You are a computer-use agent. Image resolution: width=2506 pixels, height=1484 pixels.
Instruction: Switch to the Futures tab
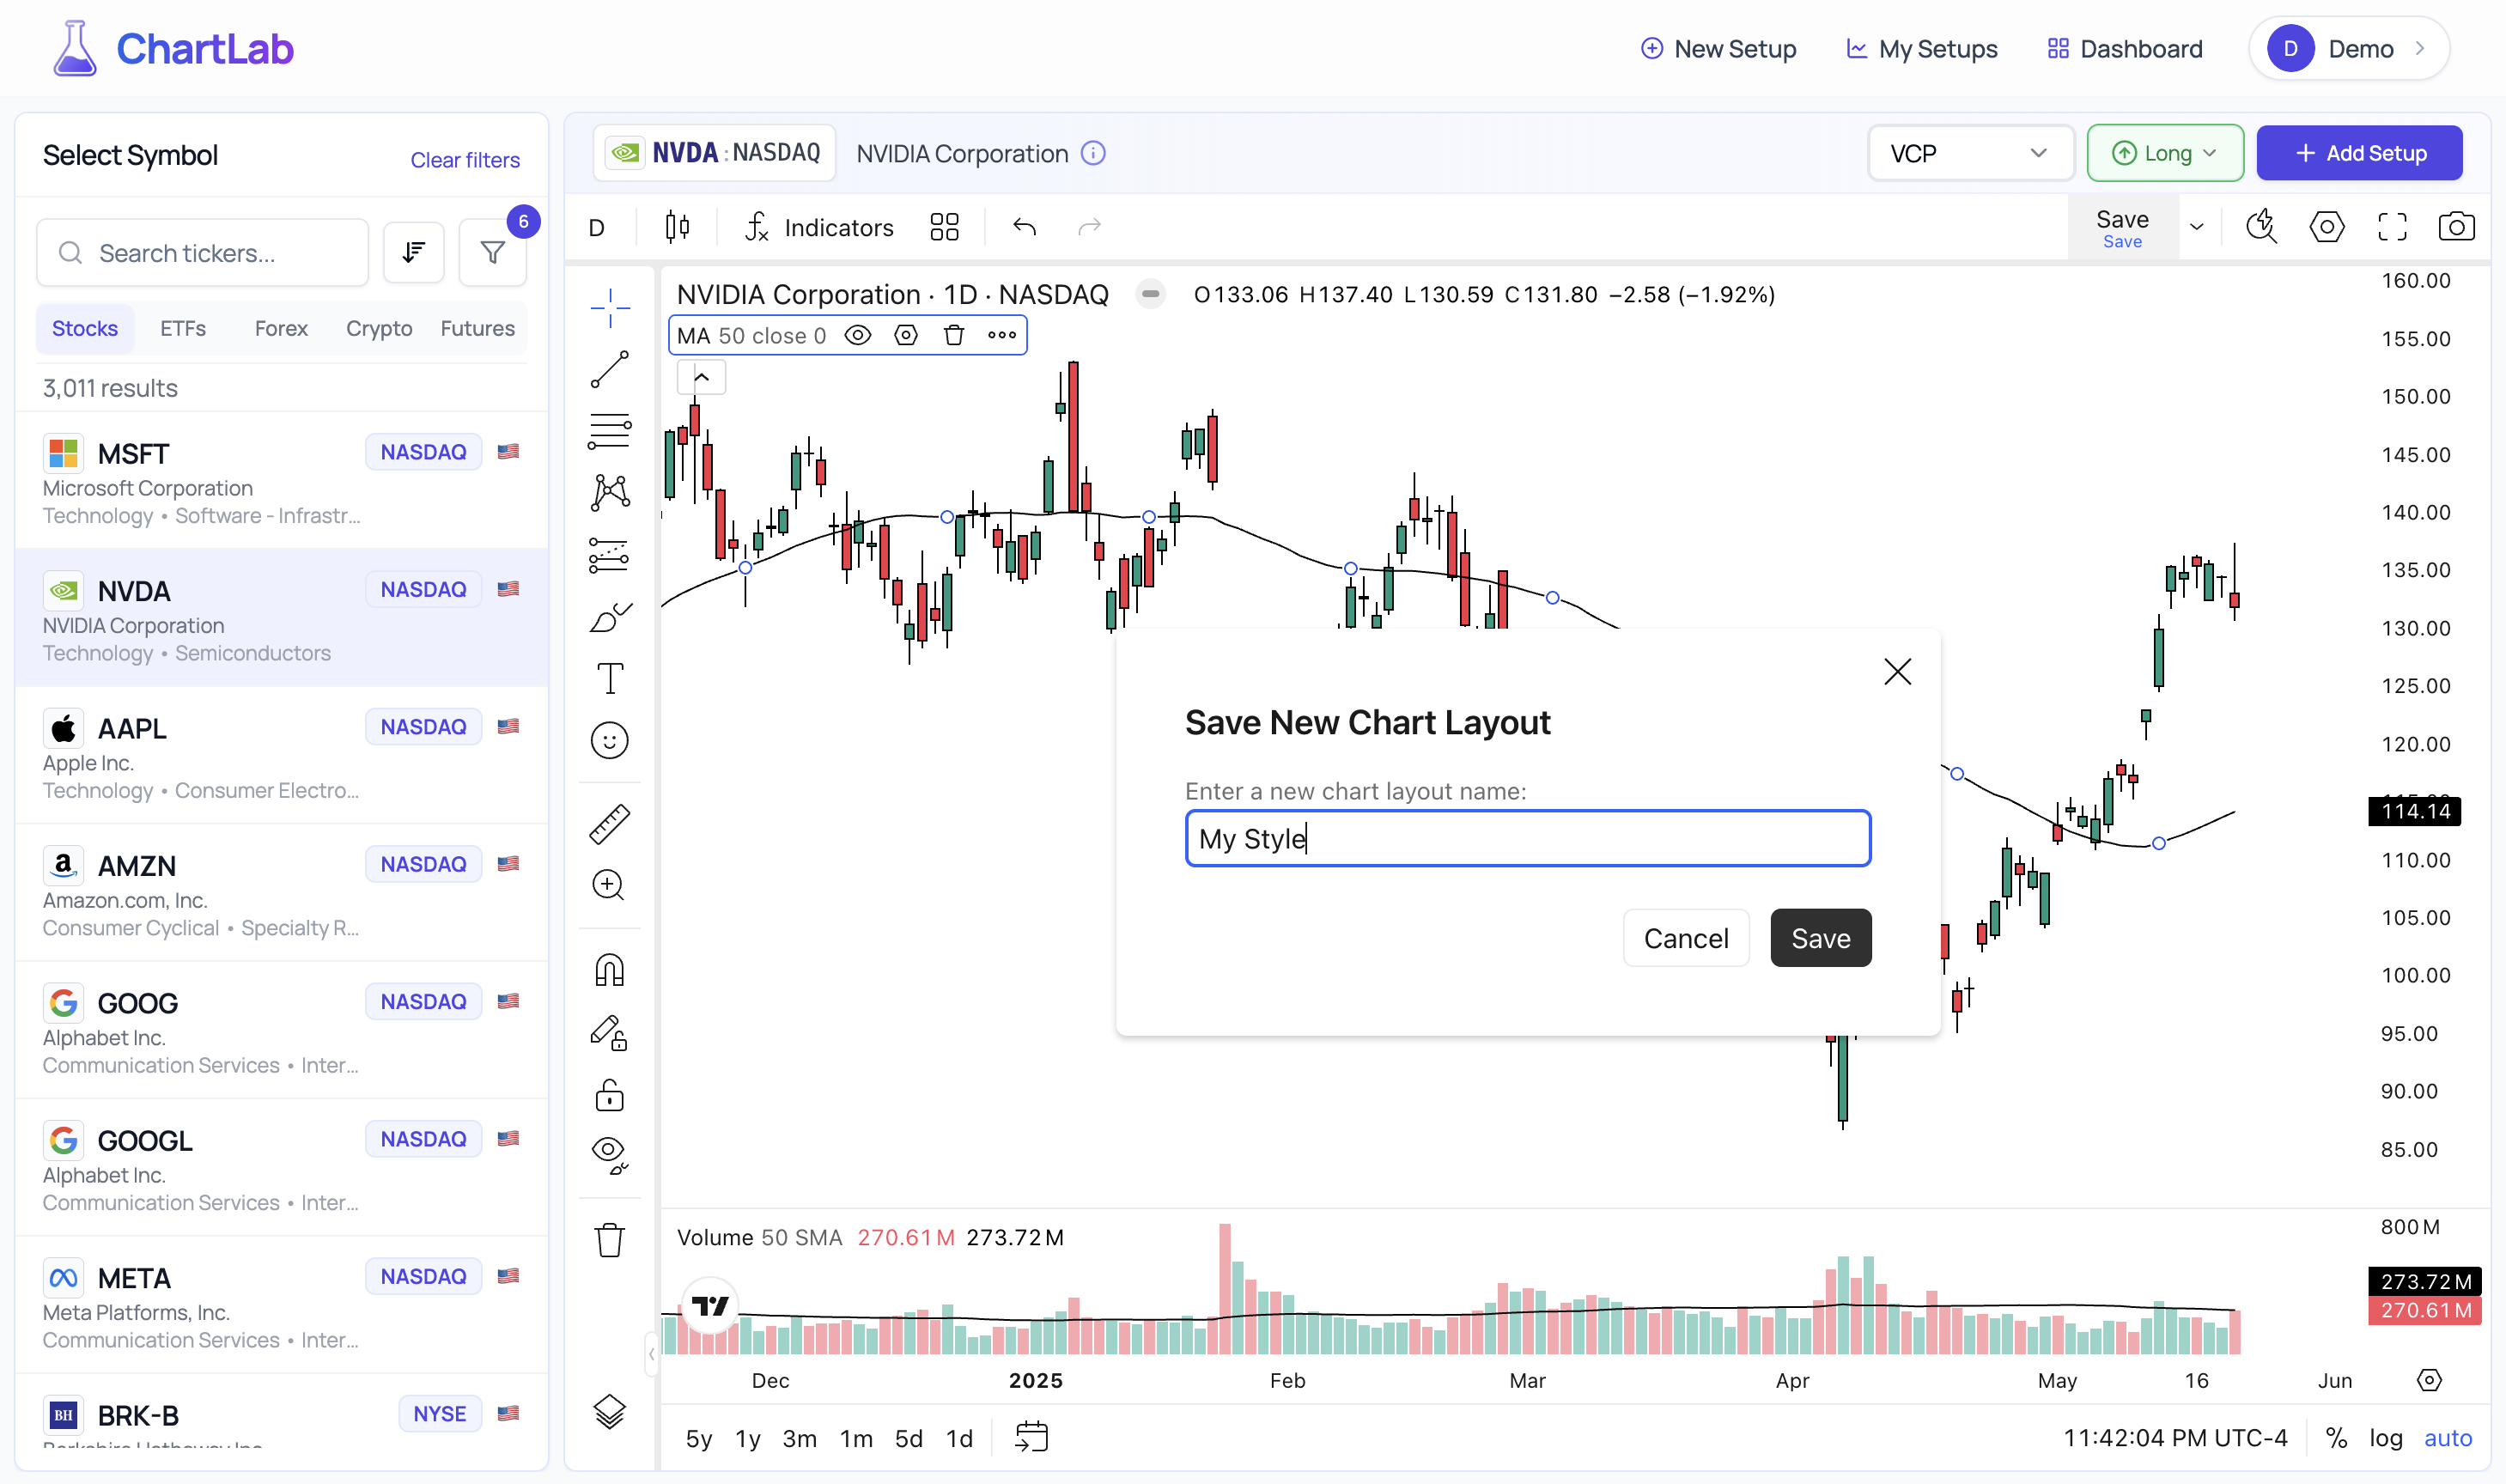[x=477, y=328]
